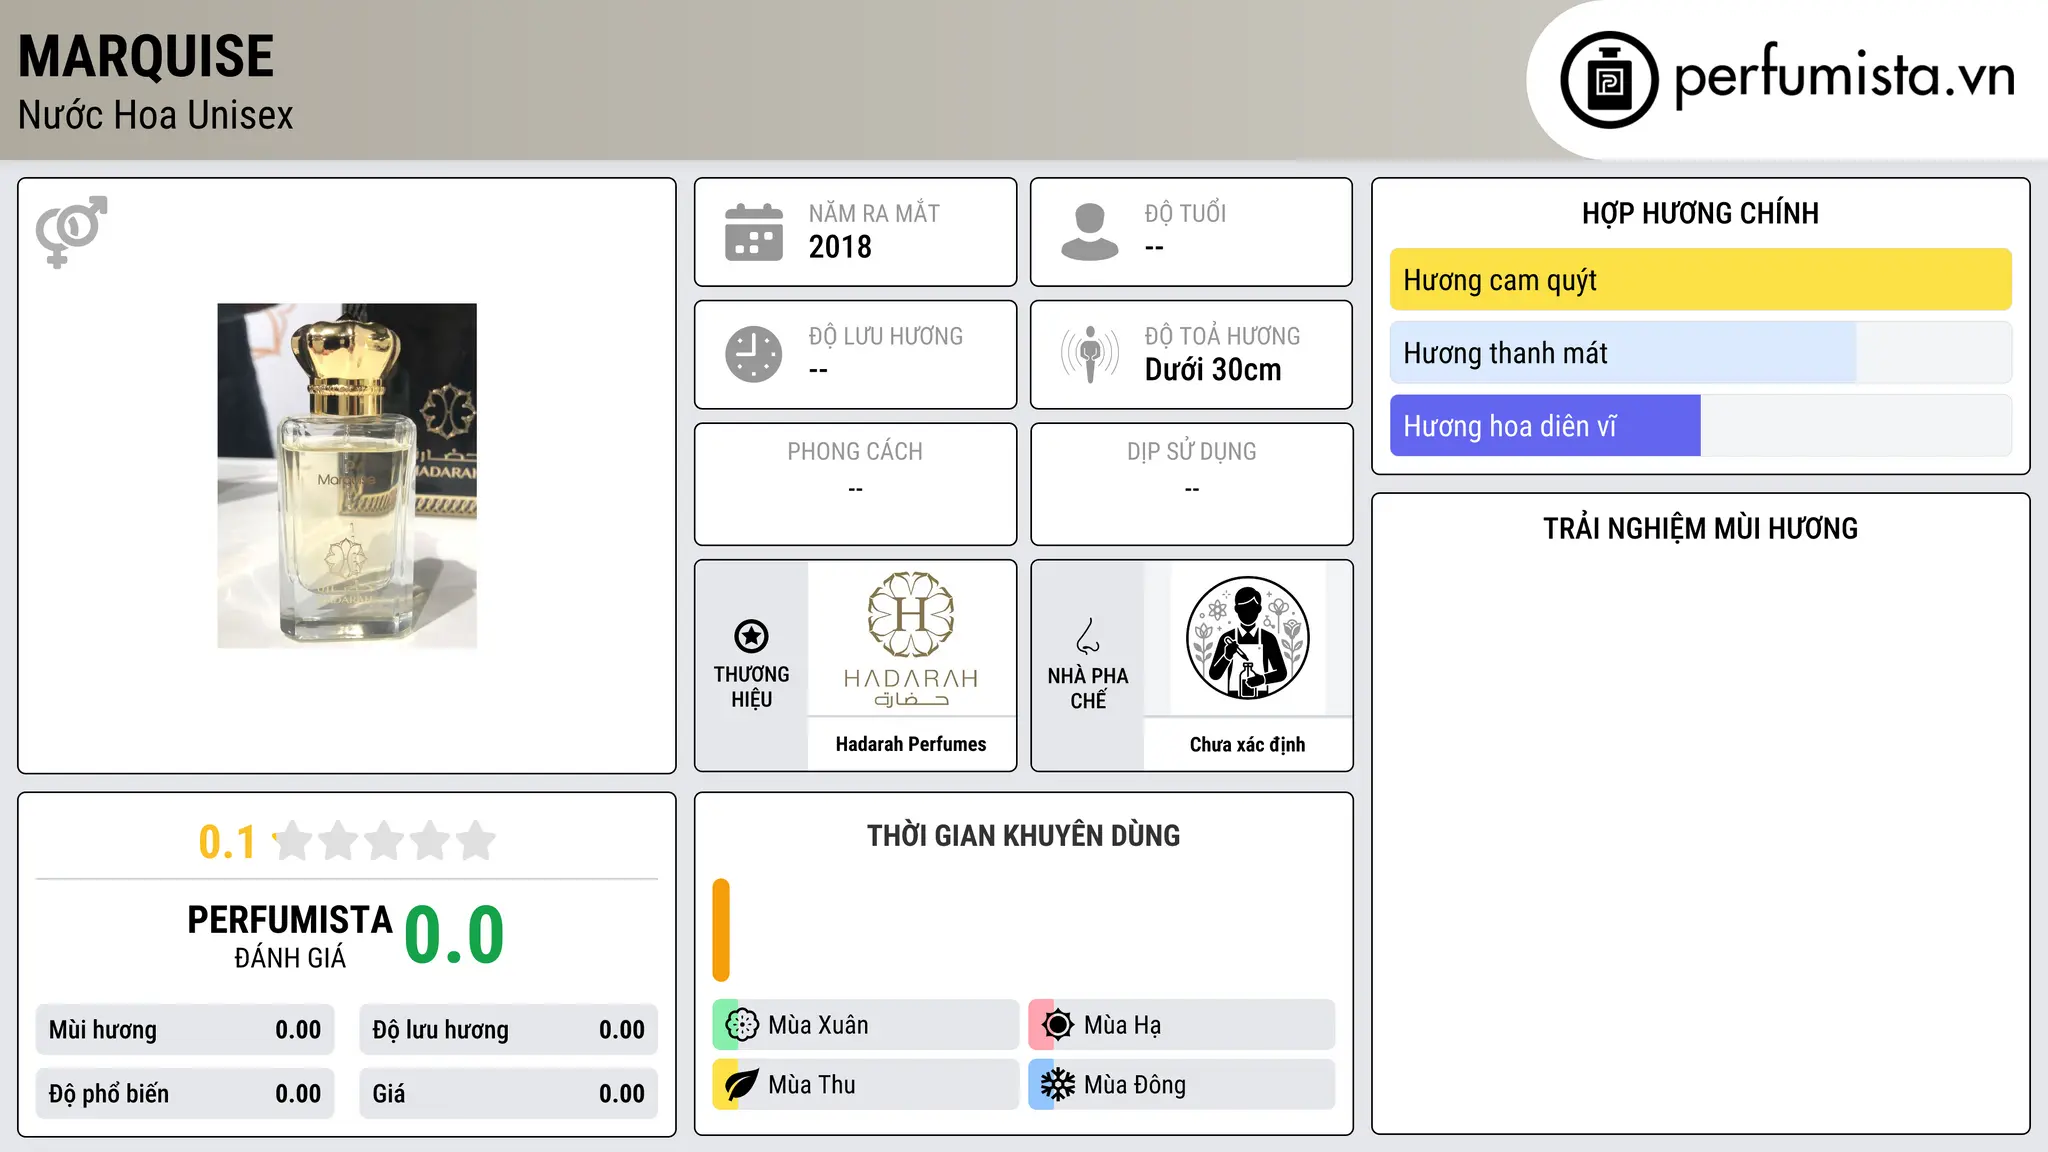This screenshot has width=2048, height=1152.
Task: Select the Mùa Thu season label
Action: pos(812,1085)
